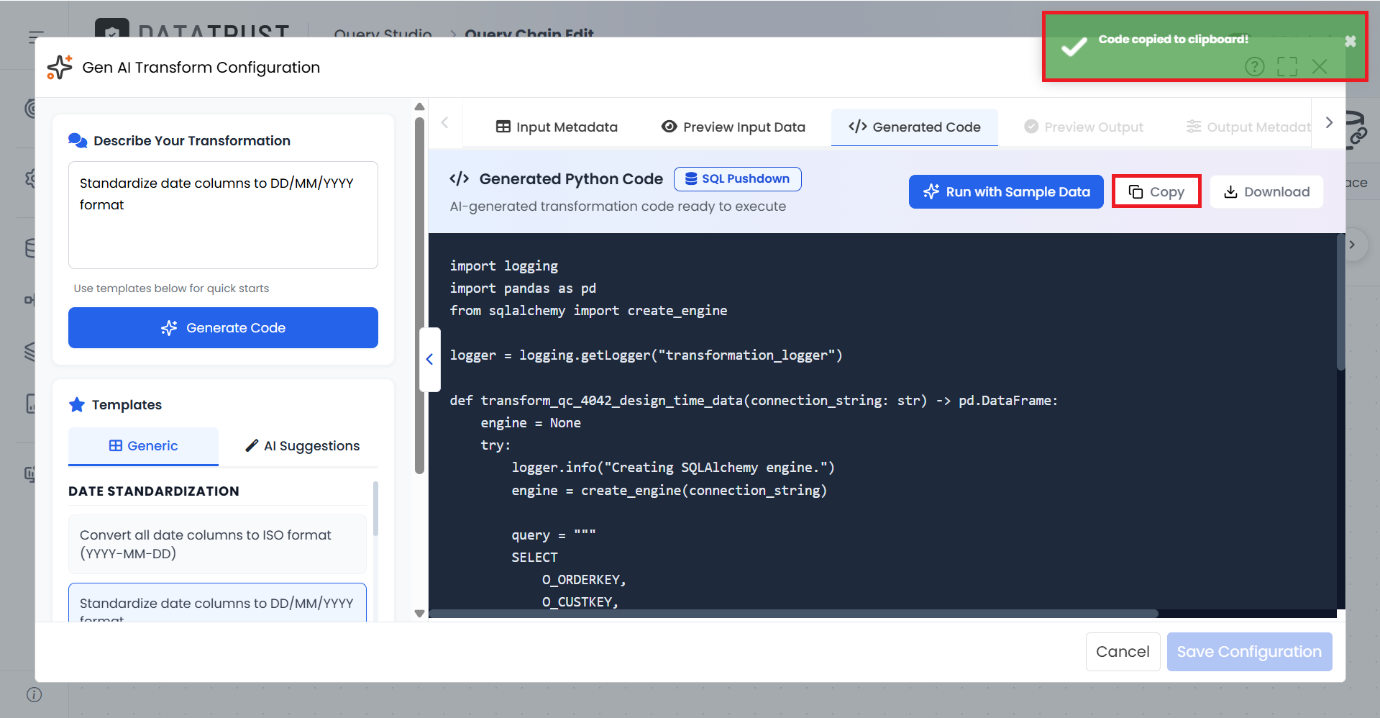1380x718 pixels.
Task: Close the Gen AI Transform dialog
Action: 1319,67
